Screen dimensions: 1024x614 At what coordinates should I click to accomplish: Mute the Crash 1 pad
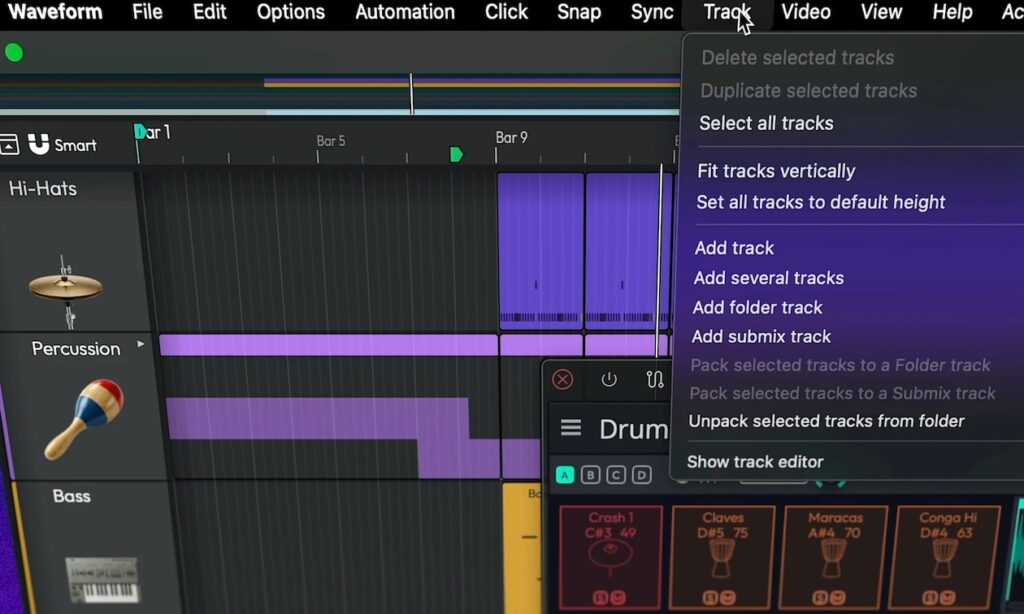click(x=617, y=597)
